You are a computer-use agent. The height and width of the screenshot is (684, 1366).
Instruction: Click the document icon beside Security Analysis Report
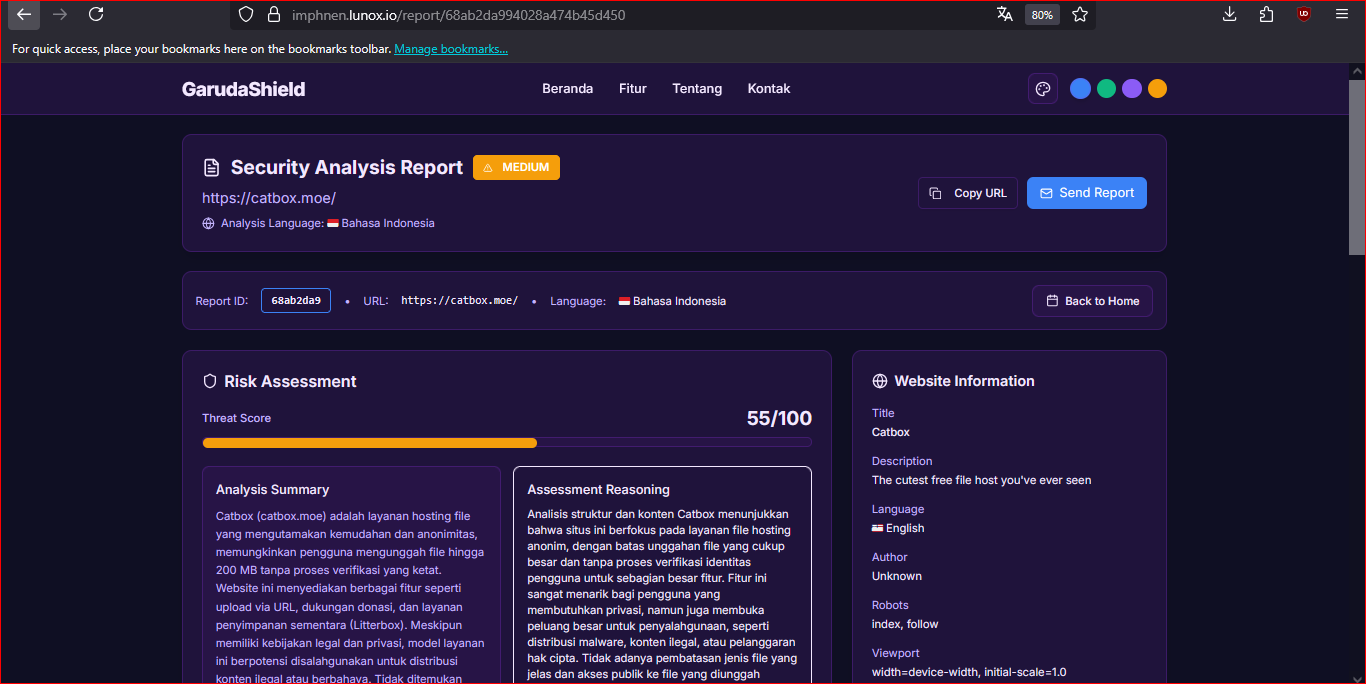[211, 168]
